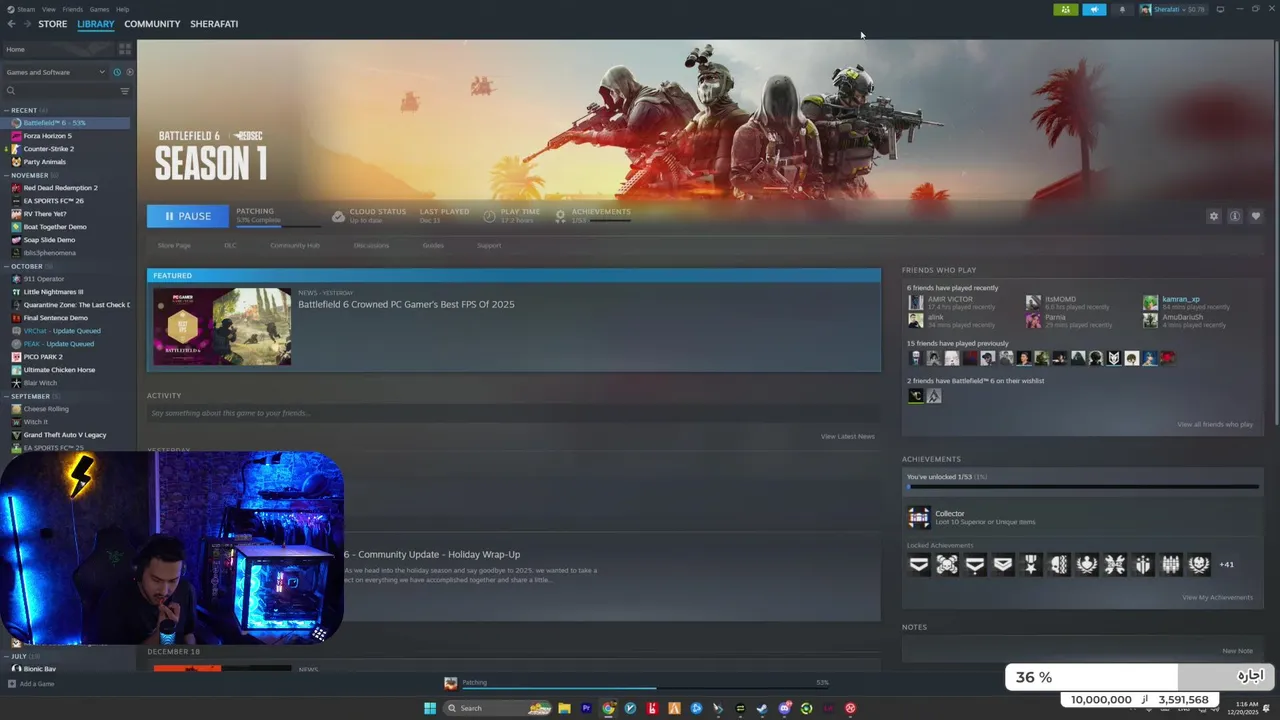Click the library search magnifier icon
This screenshot has width=1280, height=720.
11,91
